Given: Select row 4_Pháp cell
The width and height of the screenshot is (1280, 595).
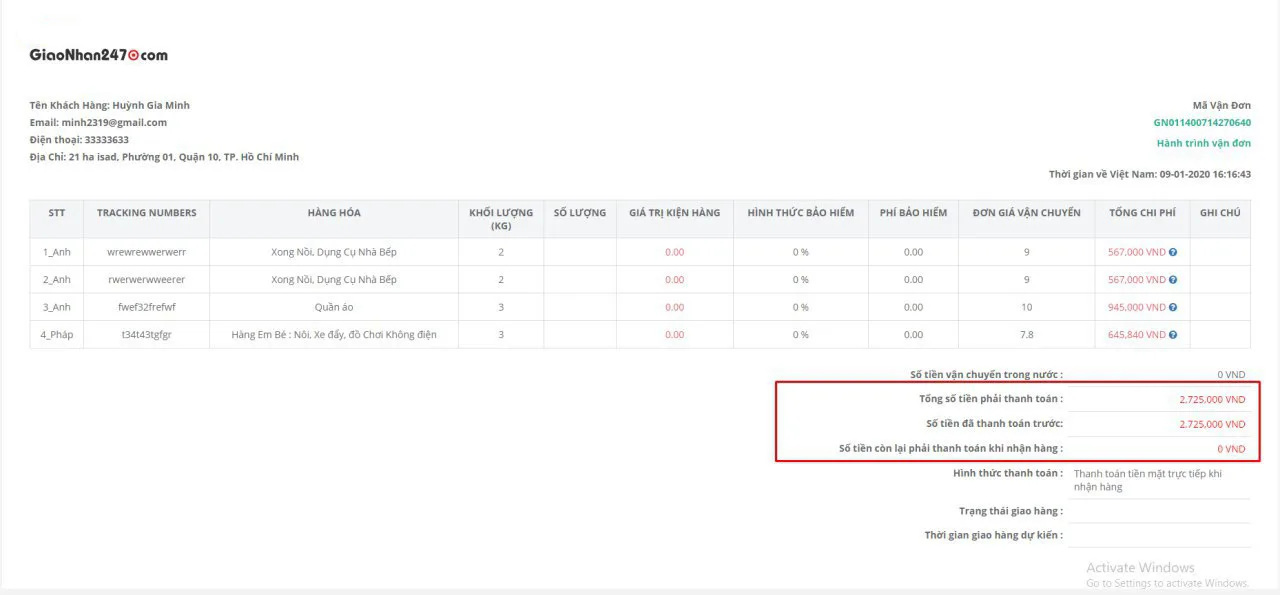Looking at the screenshot, I should pyautogui.click(x=57, y=335).
